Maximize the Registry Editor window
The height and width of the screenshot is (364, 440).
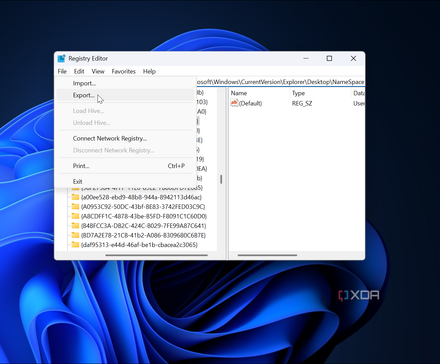coord(329,58)
